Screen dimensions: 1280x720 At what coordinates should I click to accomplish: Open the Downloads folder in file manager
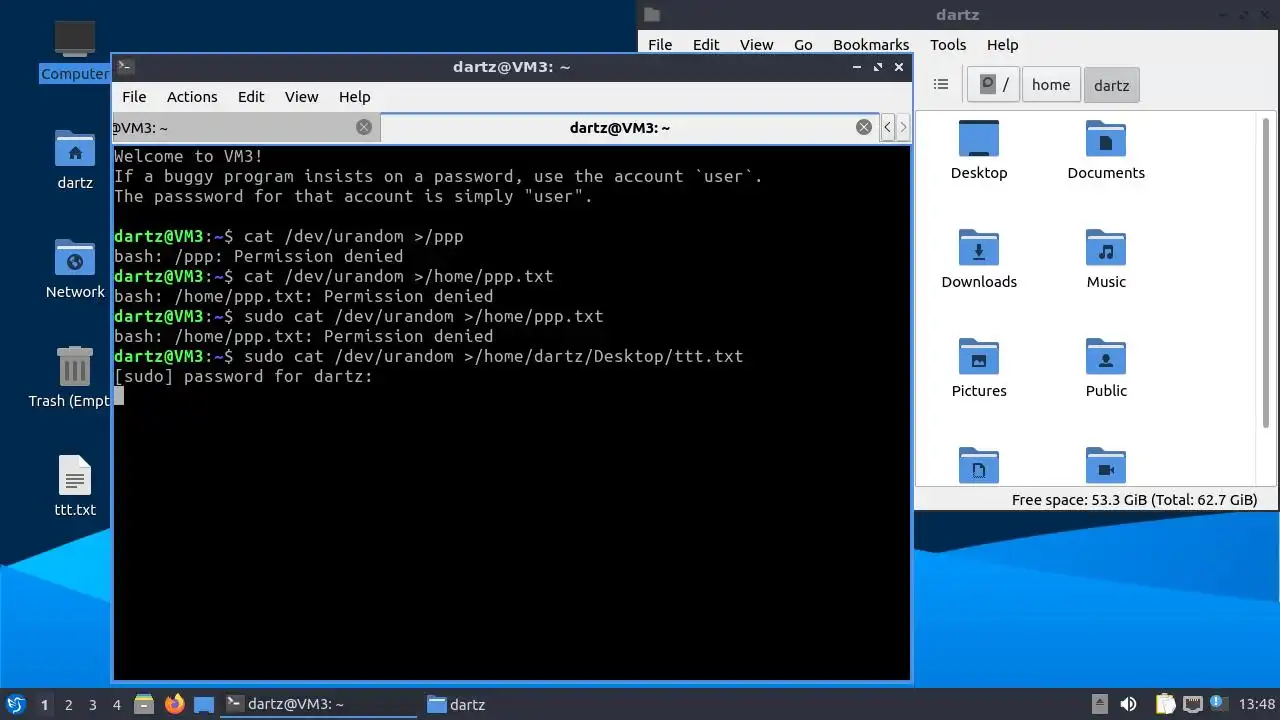coord(979,259)
